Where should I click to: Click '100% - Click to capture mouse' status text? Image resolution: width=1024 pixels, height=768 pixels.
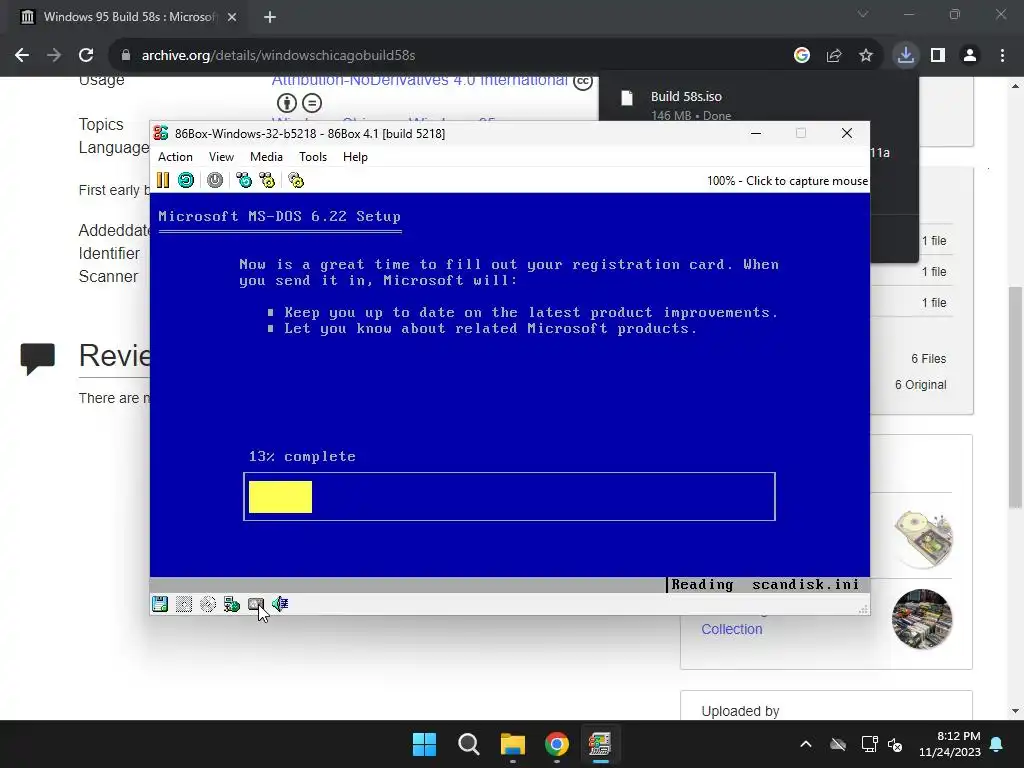click(x=787, y=181)
